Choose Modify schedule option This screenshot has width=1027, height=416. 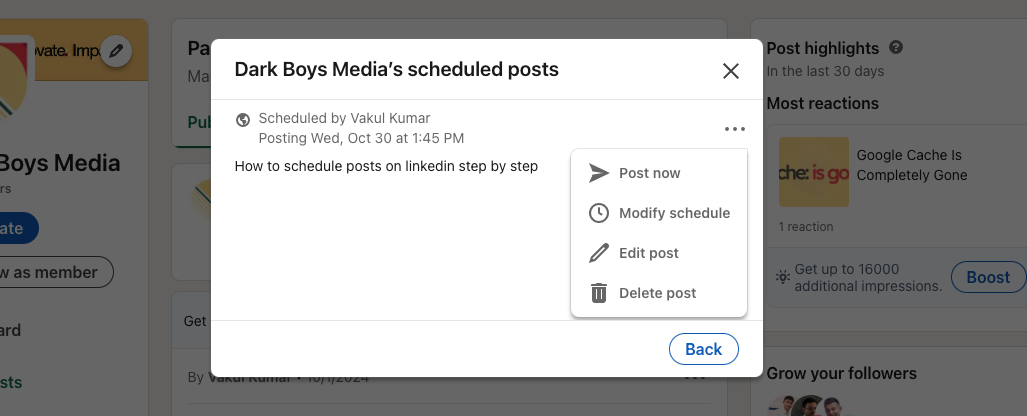pos(659,213)
